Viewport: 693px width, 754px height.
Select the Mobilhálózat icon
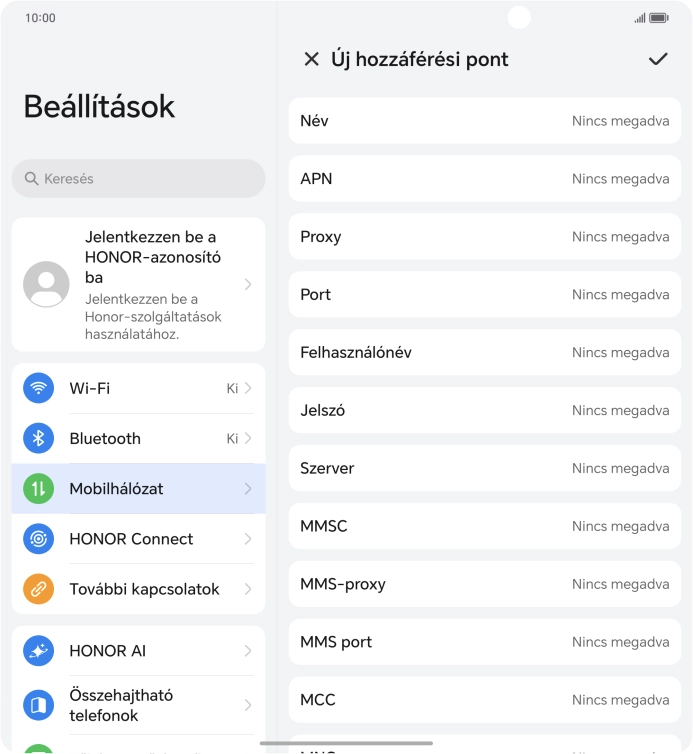[x=39, y=489]
